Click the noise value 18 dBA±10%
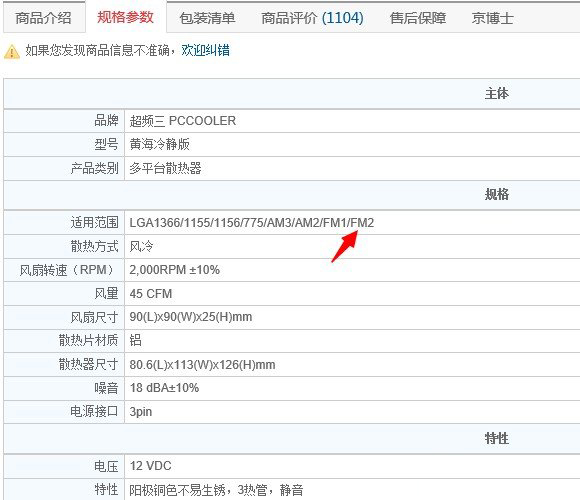The height and width of the screenshot is (500, 580). pyautogui.click(x=164, y=388)
